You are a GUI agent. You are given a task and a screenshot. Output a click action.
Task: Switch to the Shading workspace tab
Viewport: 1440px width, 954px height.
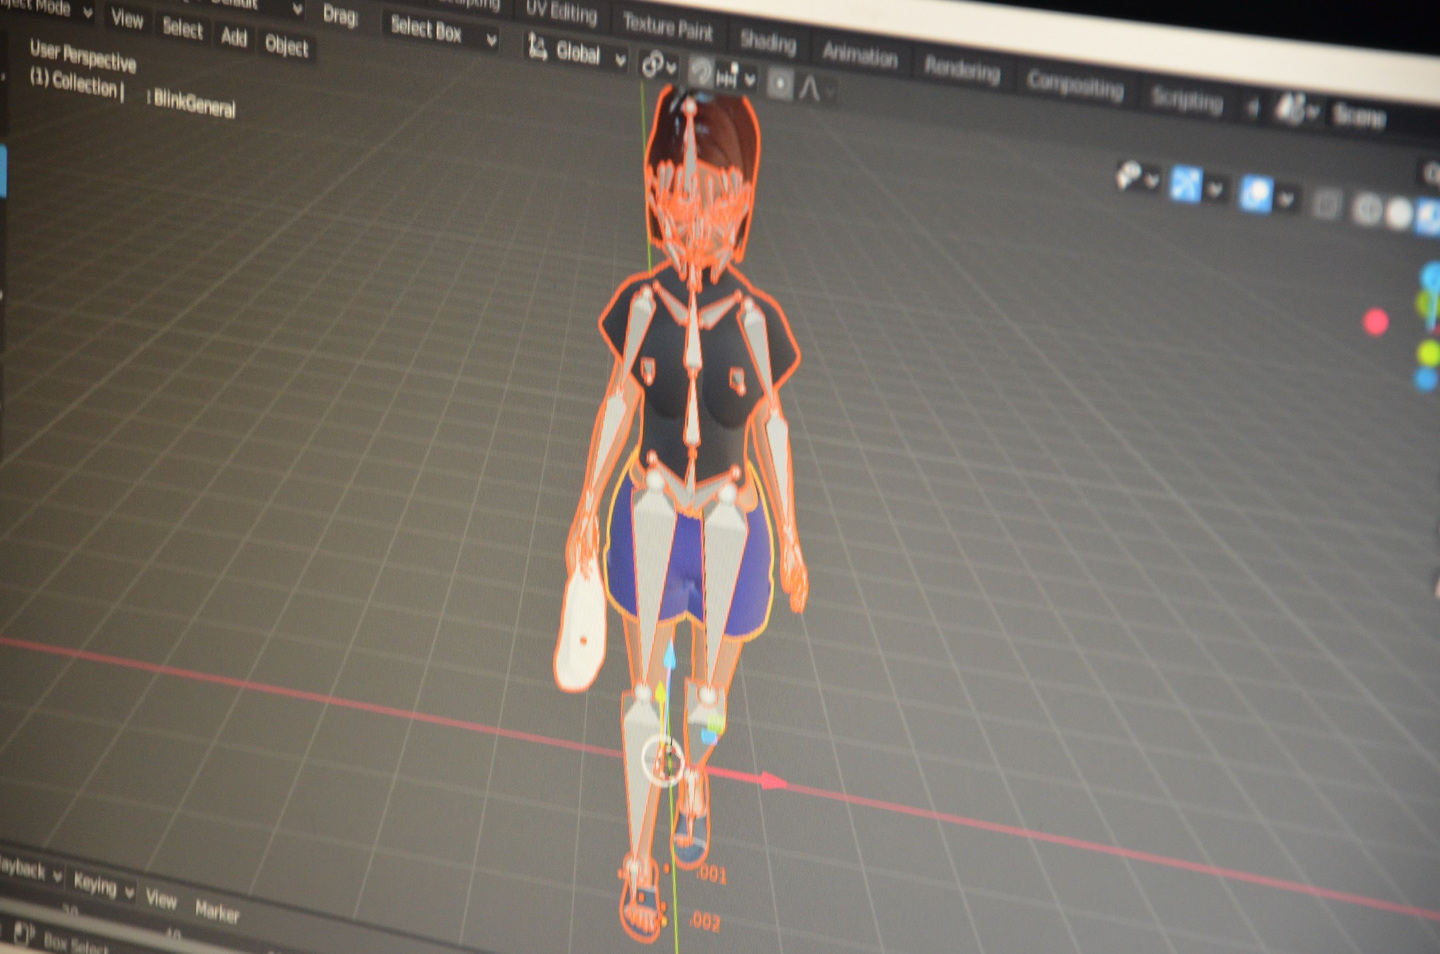767,41
